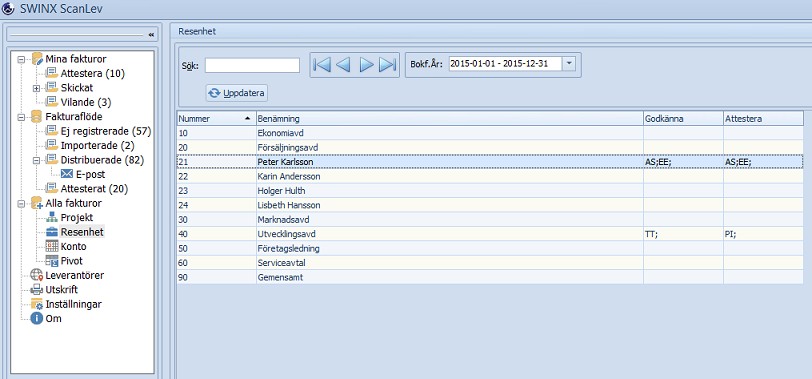Click the Vilande (3) list icon
This screenshot has width=812, height=379.
[52, 102]
